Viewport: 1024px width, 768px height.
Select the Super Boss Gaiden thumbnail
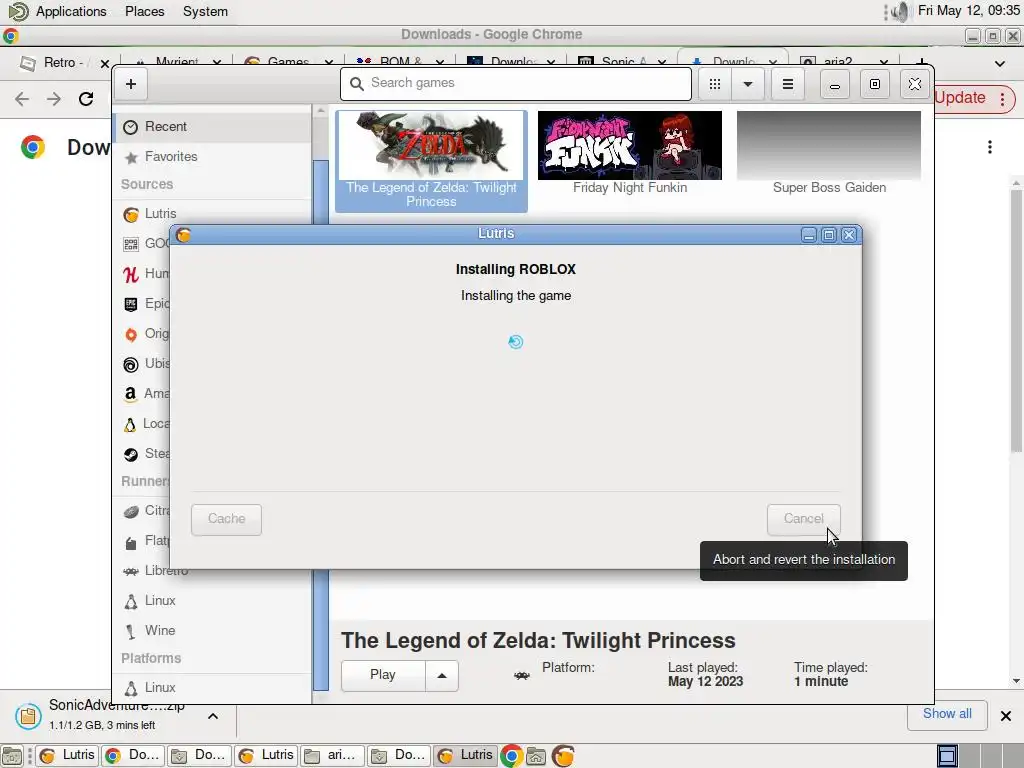pyautogui.click(x=829, y=145)
